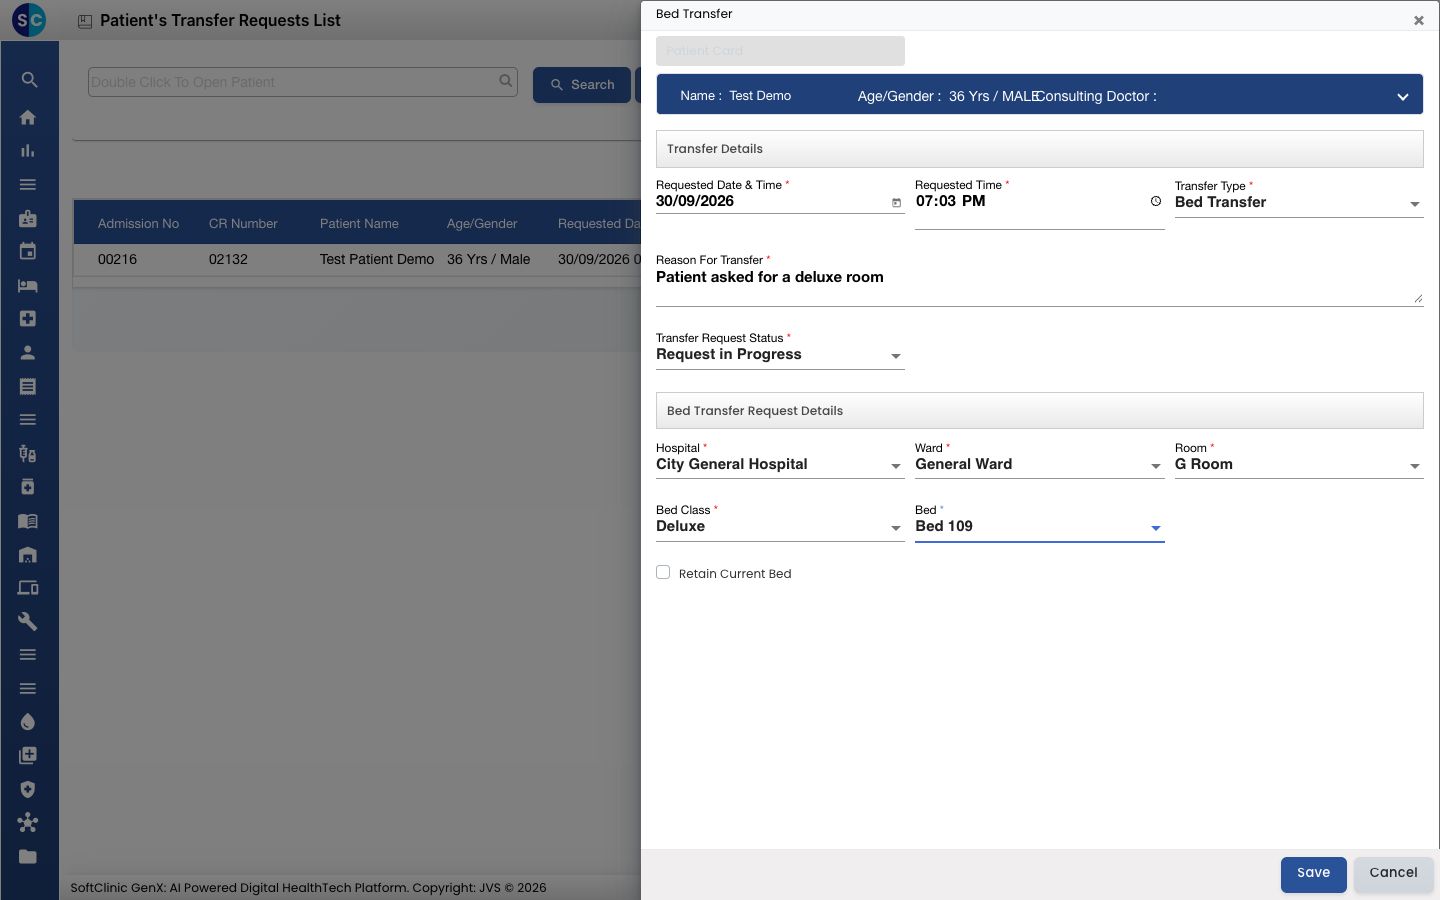Viewport: 1440px width, 900px height.
Task: Click the stacked plus library icon
Action: click(28, 756)
